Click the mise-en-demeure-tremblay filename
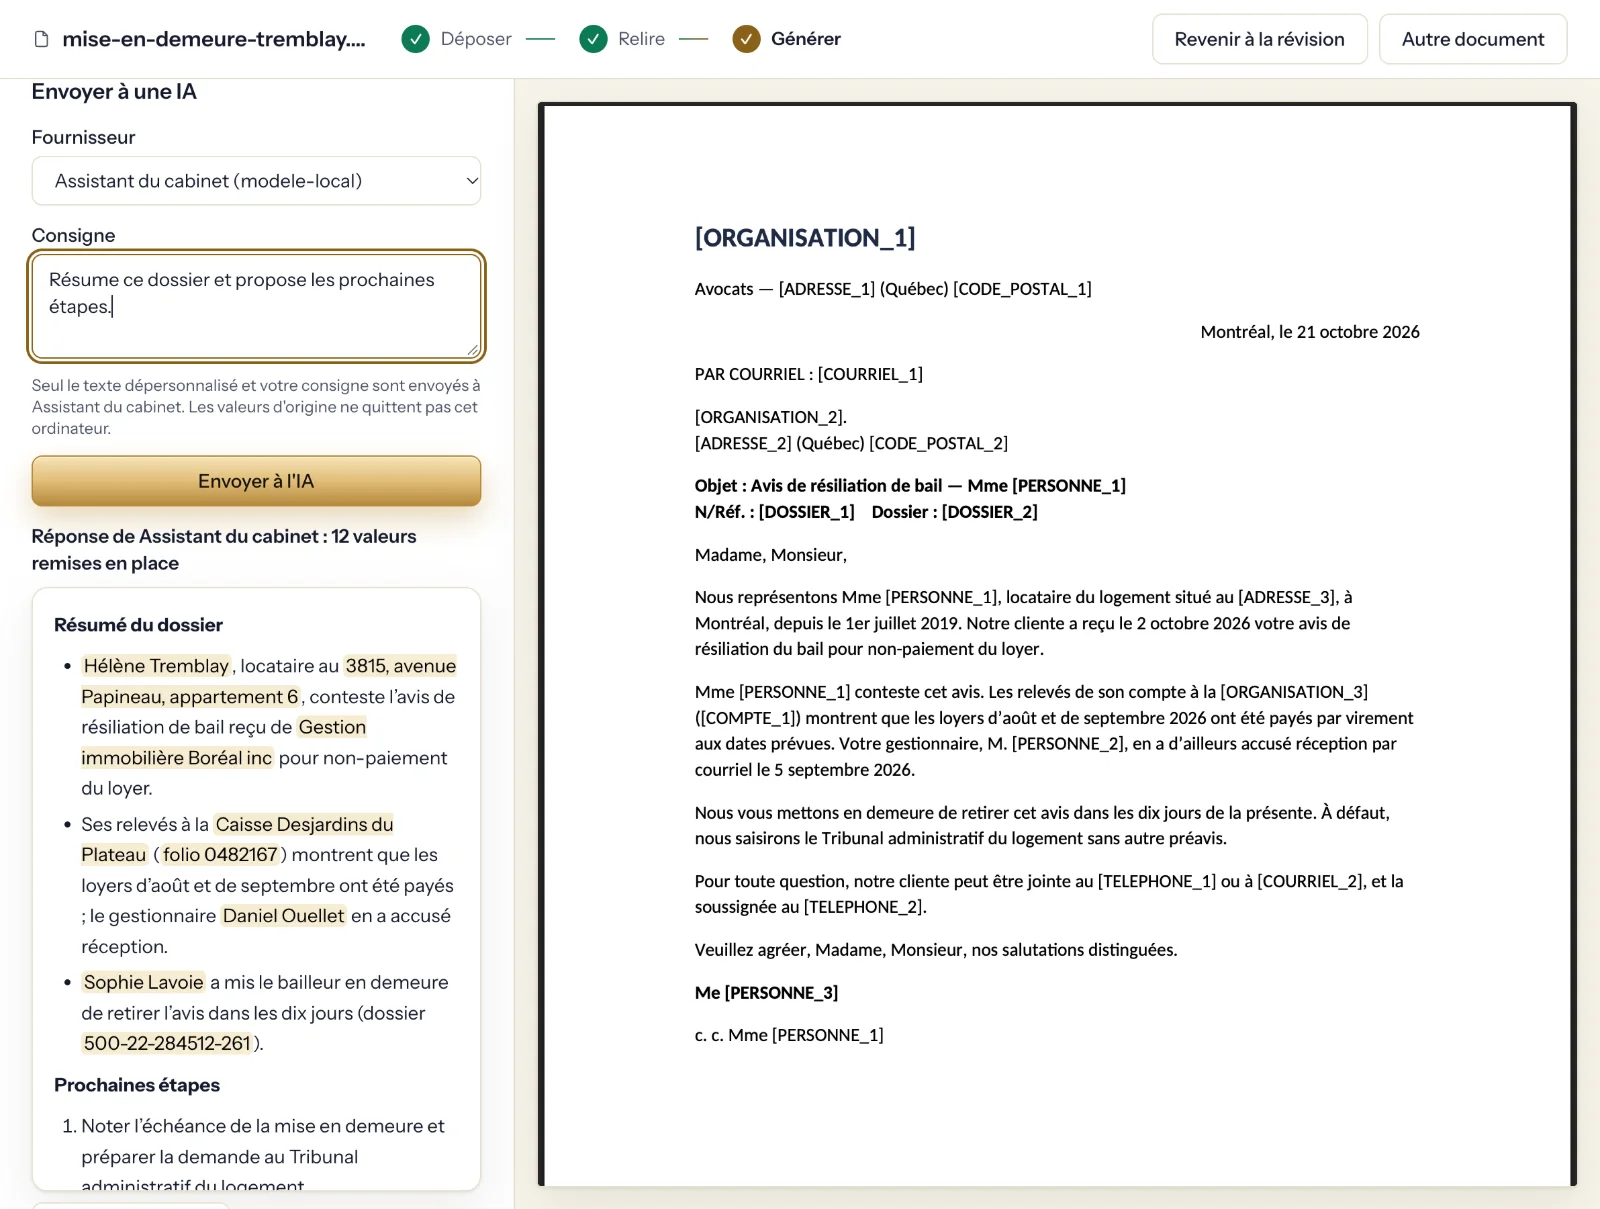 (214, 39)
